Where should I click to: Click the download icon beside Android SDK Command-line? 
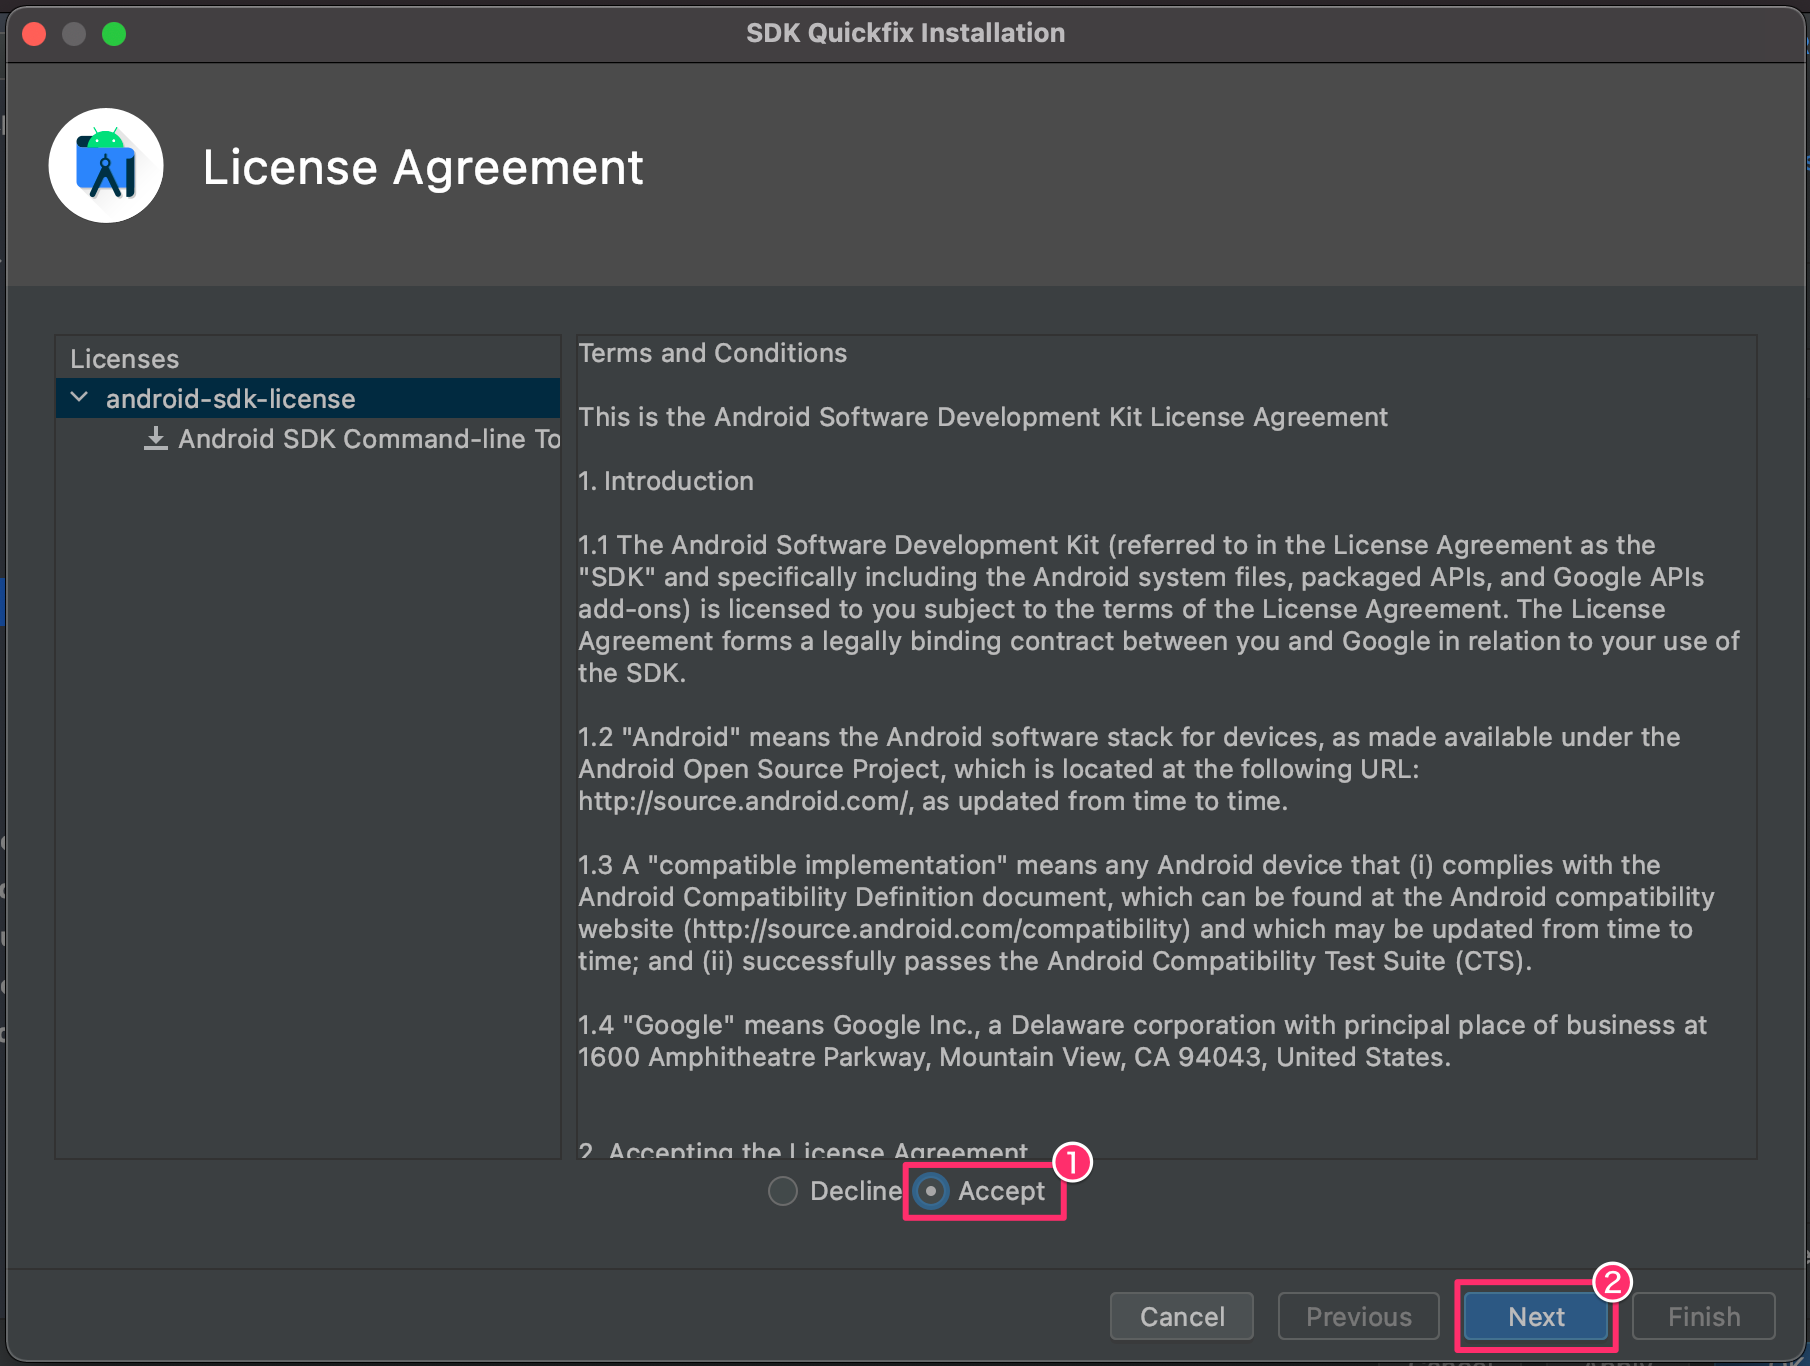point(155,439)
